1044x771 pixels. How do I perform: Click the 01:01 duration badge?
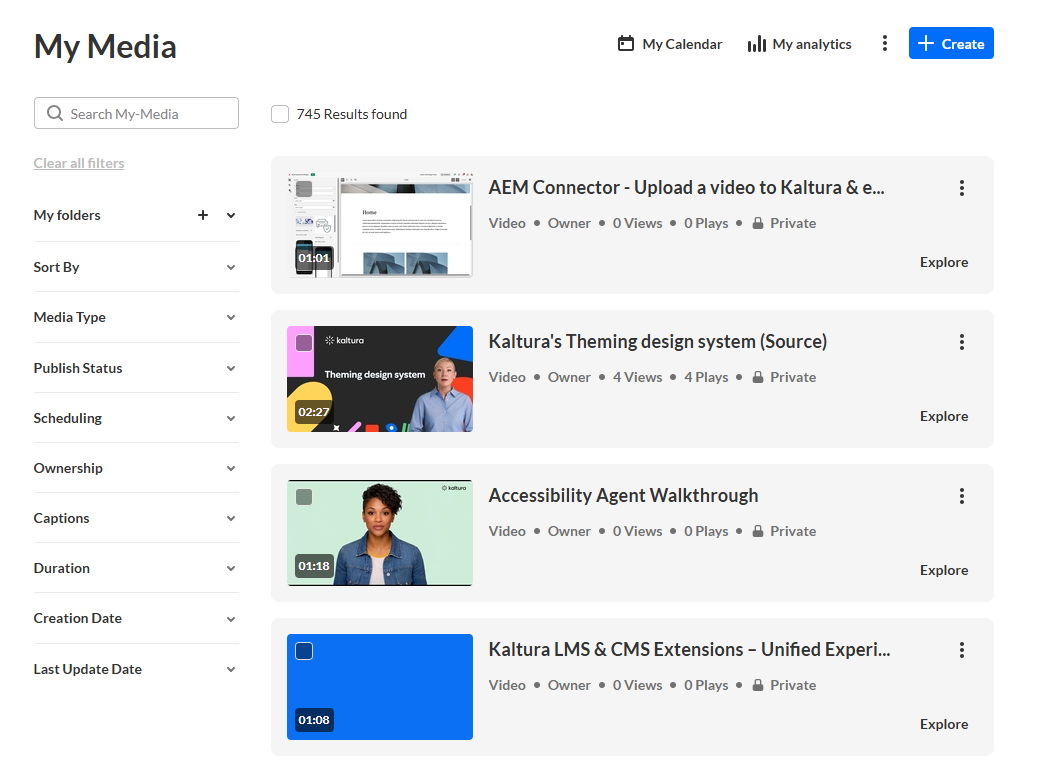pos(314,258)
